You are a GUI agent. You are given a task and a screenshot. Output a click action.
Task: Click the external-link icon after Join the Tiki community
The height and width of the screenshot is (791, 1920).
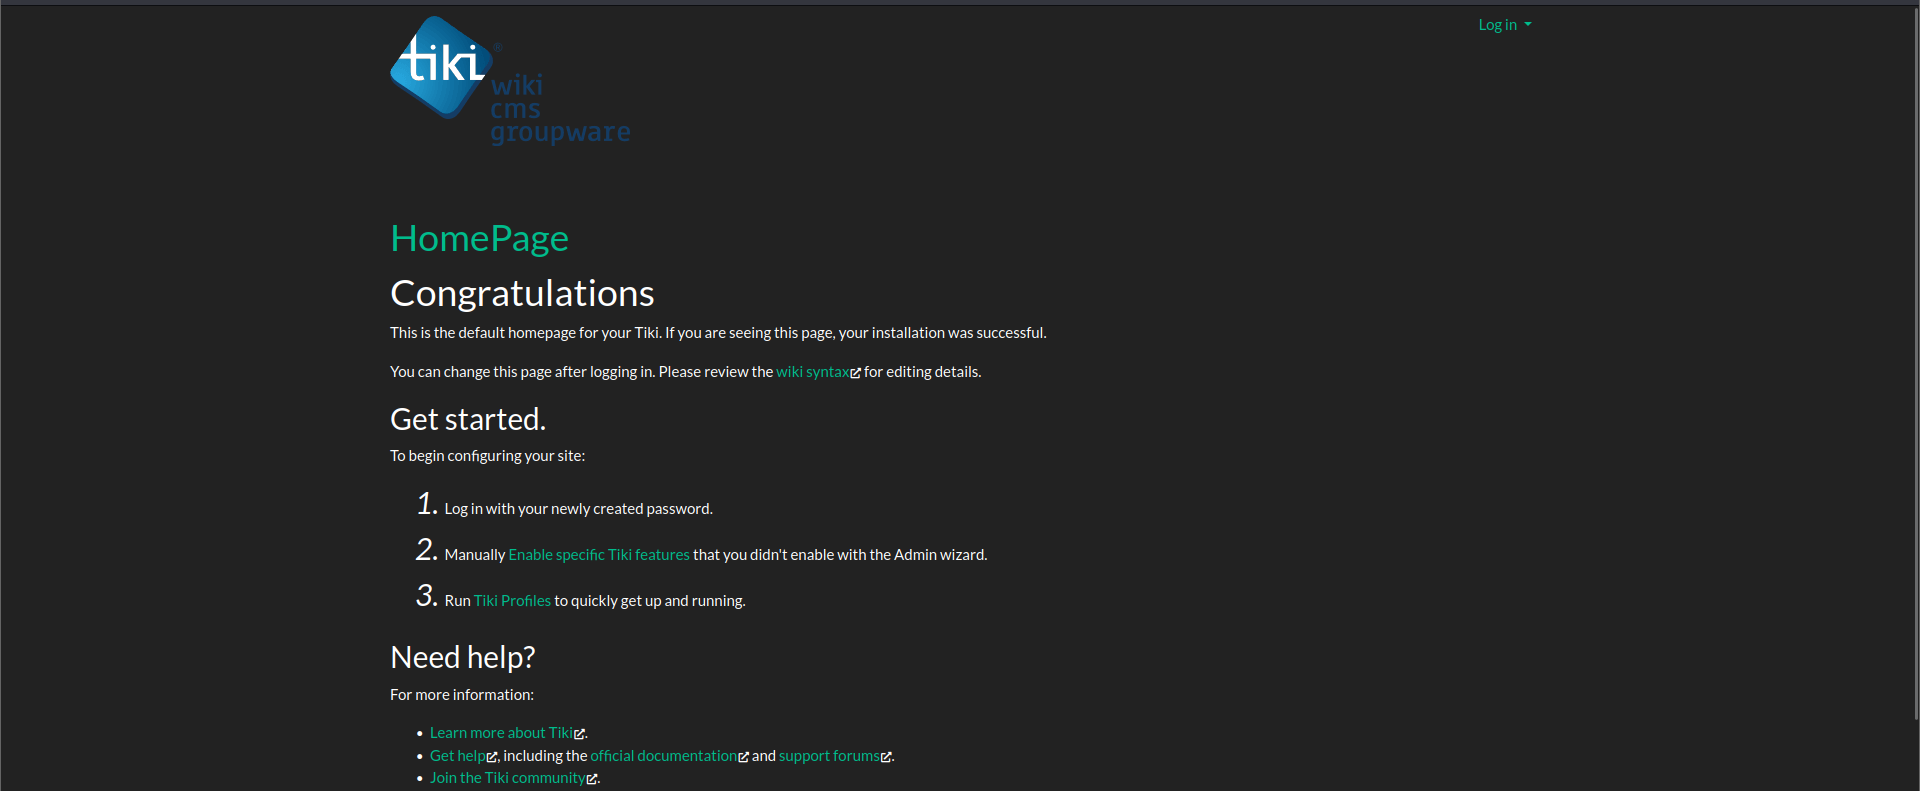tap(592, 779)
